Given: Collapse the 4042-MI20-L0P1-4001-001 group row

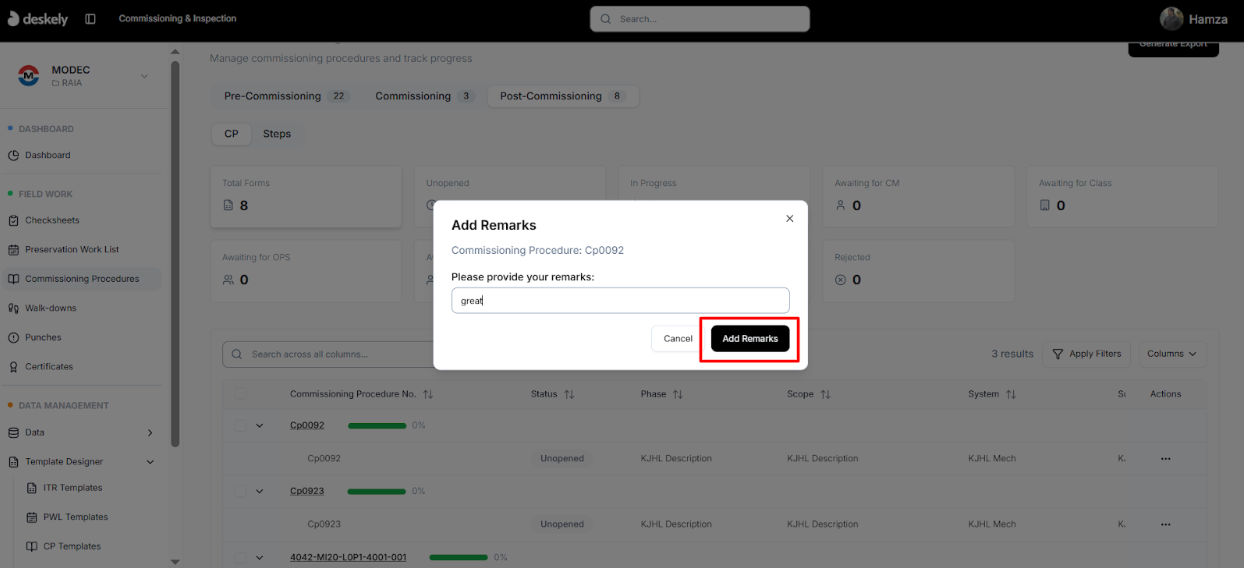Looking at the screenshot, I should pos(260,557).
